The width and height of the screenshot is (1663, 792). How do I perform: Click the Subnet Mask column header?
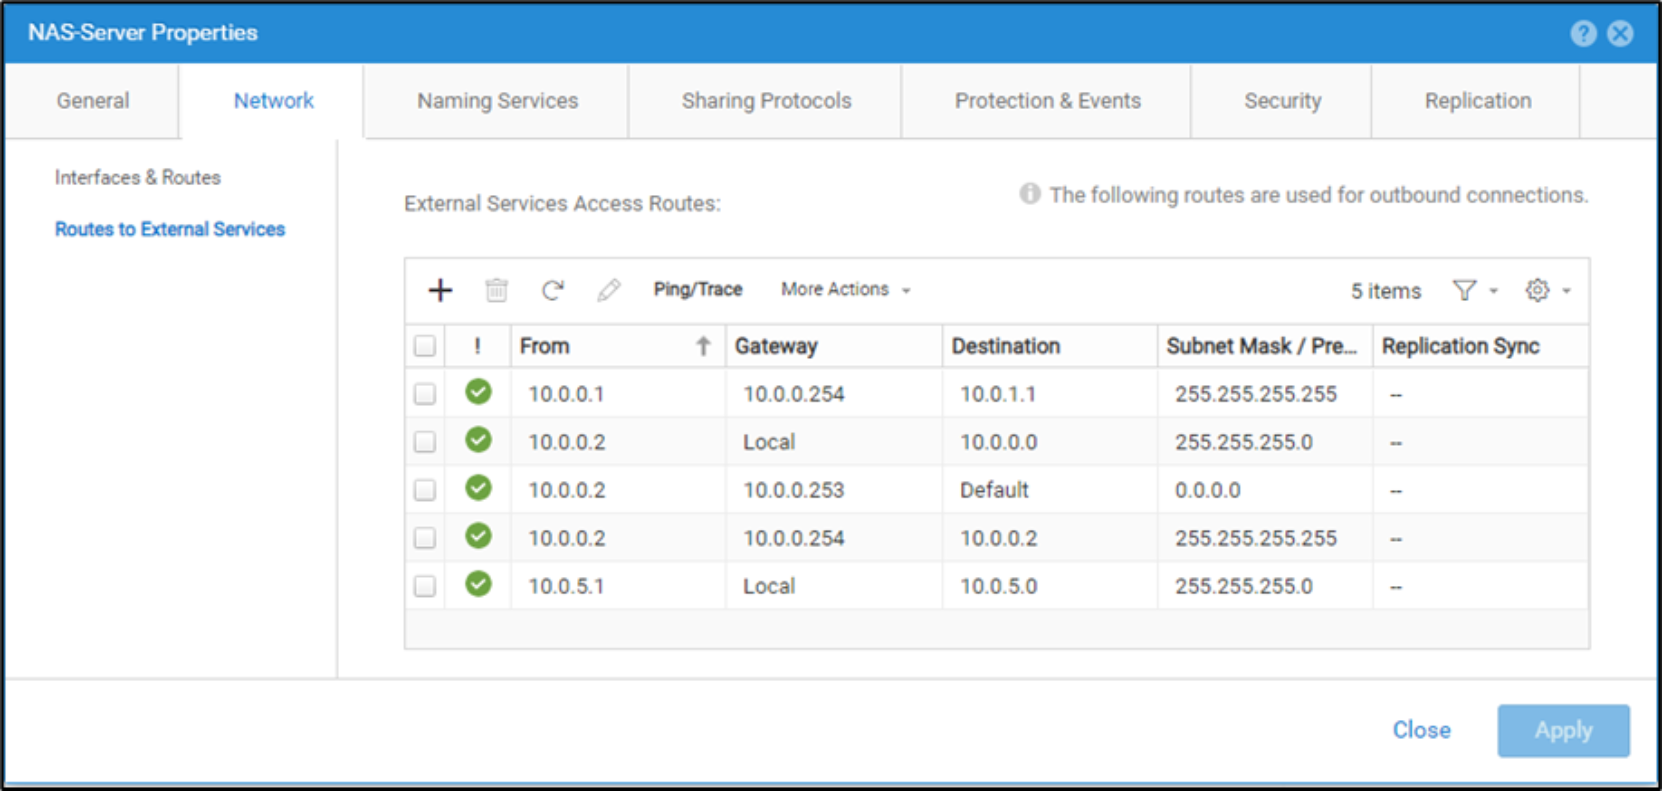tap(1265, 346)
